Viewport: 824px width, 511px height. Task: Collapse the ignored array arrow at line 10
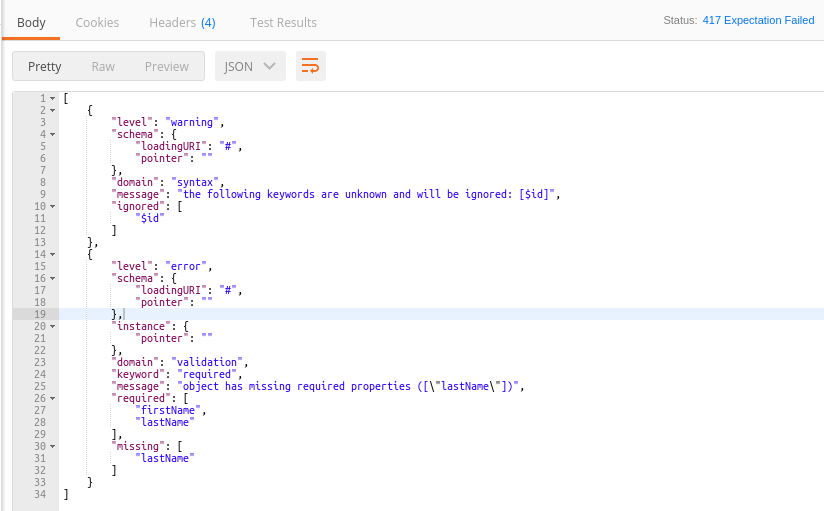coord(53,207)
